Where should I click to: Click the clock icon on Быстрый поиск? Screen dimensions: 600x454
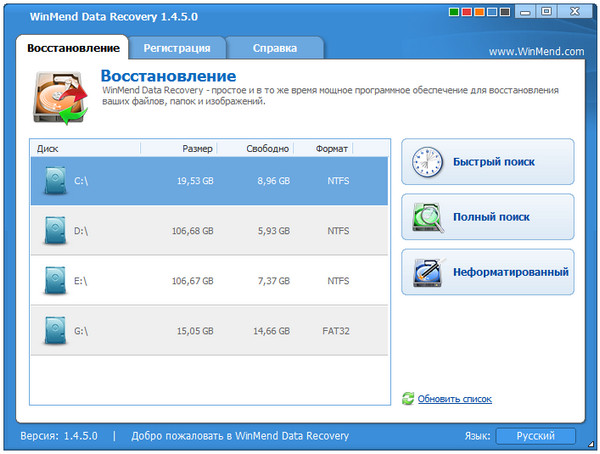427,162
